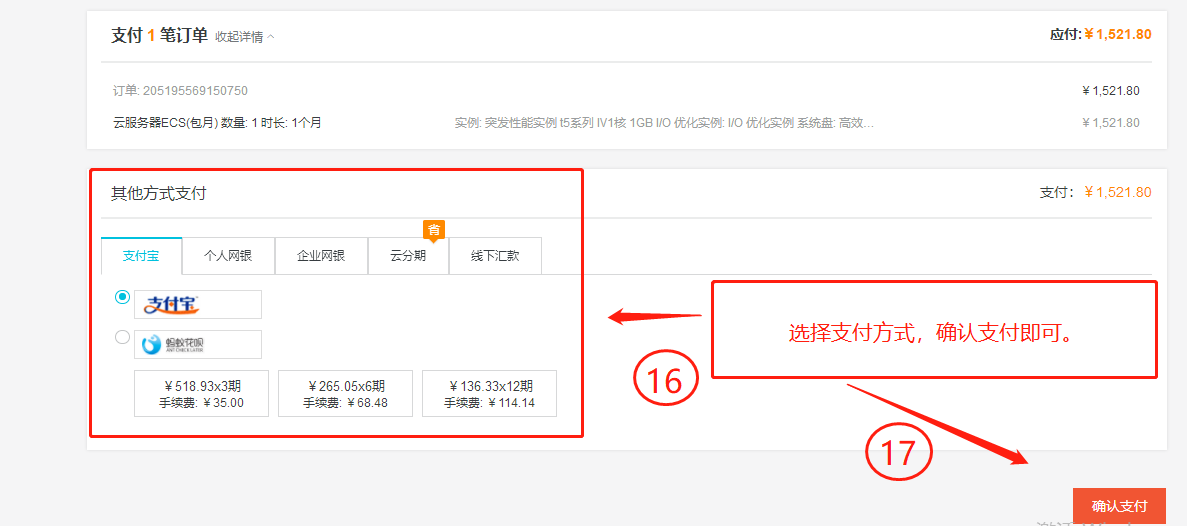The height and width of the screenshot is (526, 1187).
Task: Click the 确认支付 button
Action: coord(1119,506)
